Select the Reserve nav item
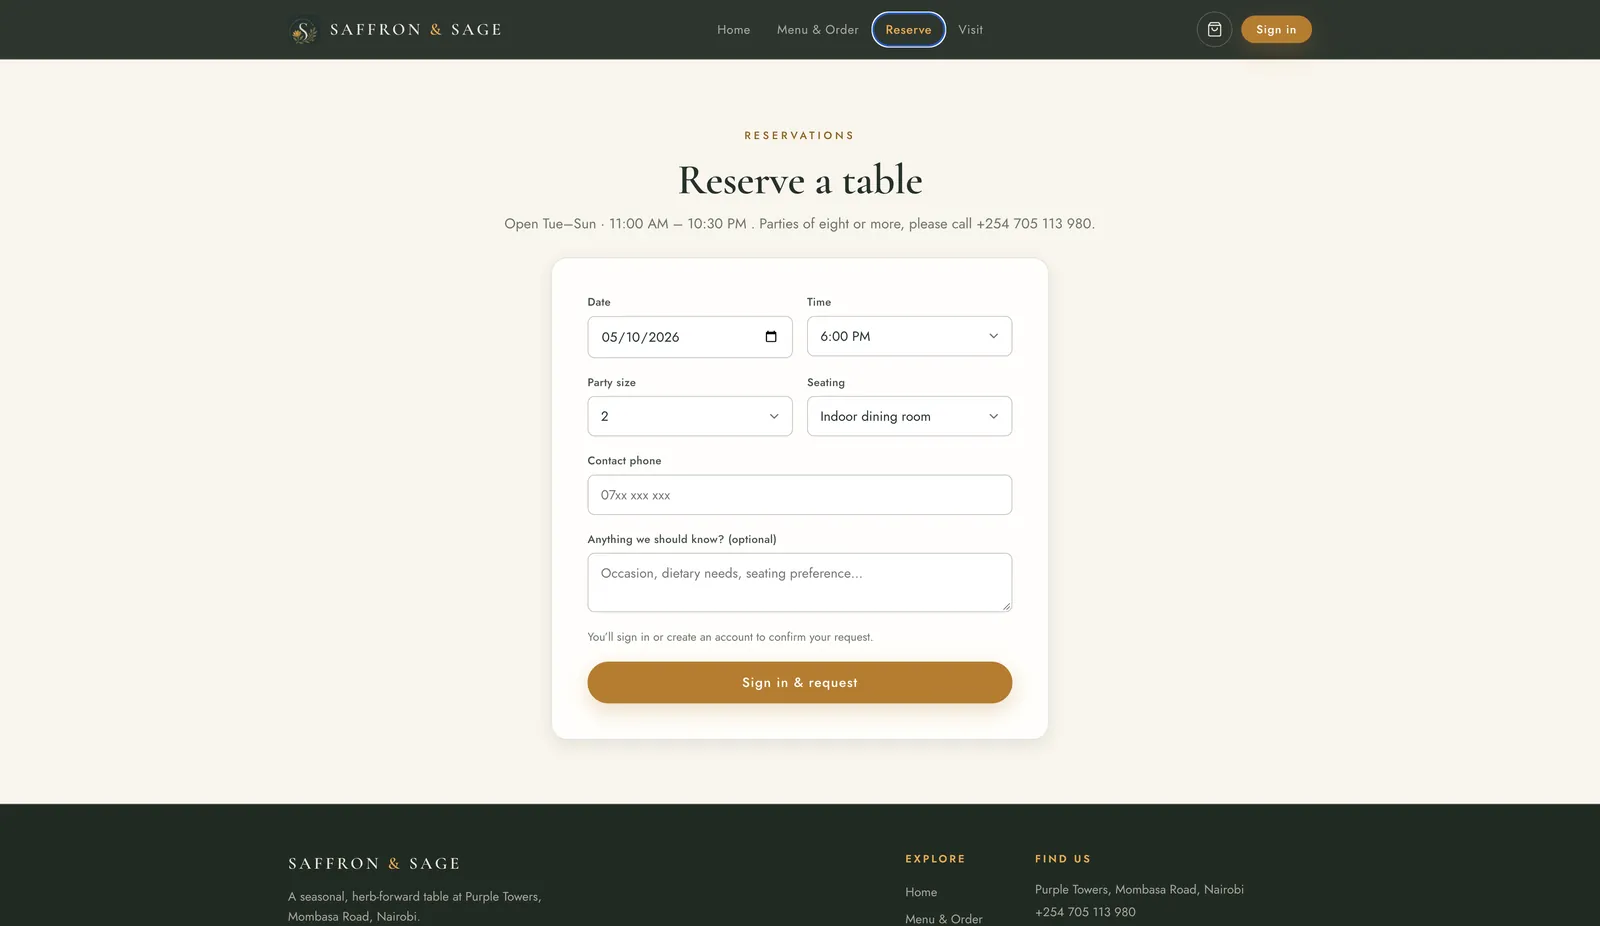Screen dimensions: 1600x926 908,30
